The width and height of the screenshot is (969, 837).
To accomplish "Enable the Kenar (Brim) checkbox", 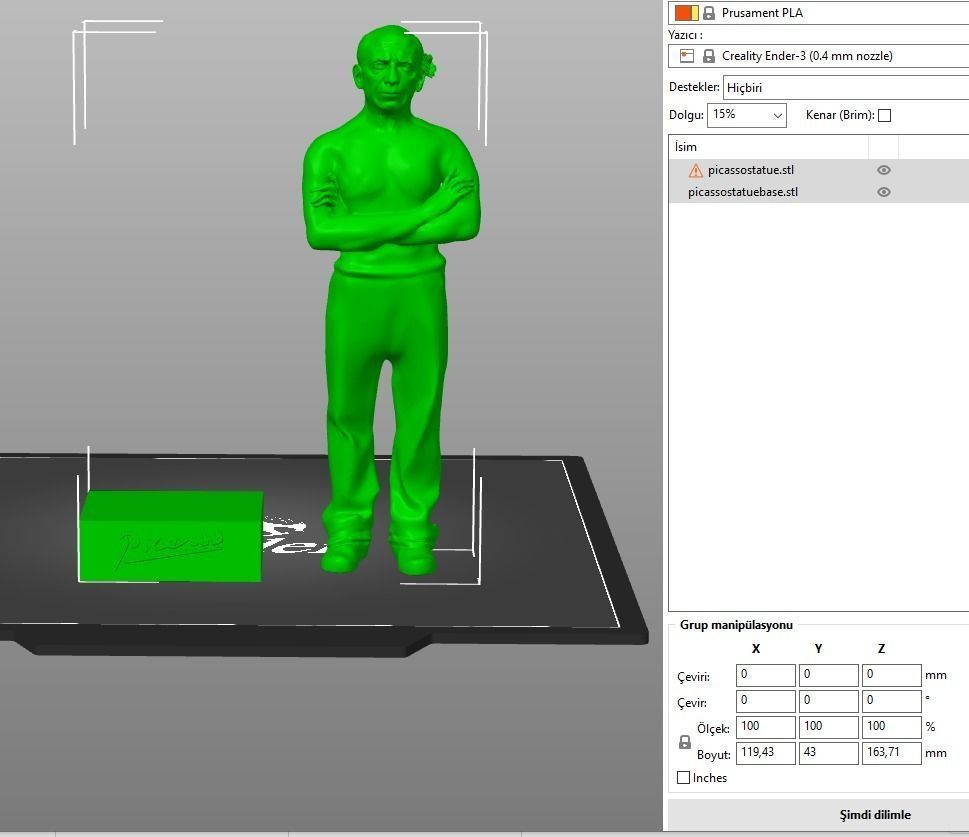I will [x=884, y=115].
